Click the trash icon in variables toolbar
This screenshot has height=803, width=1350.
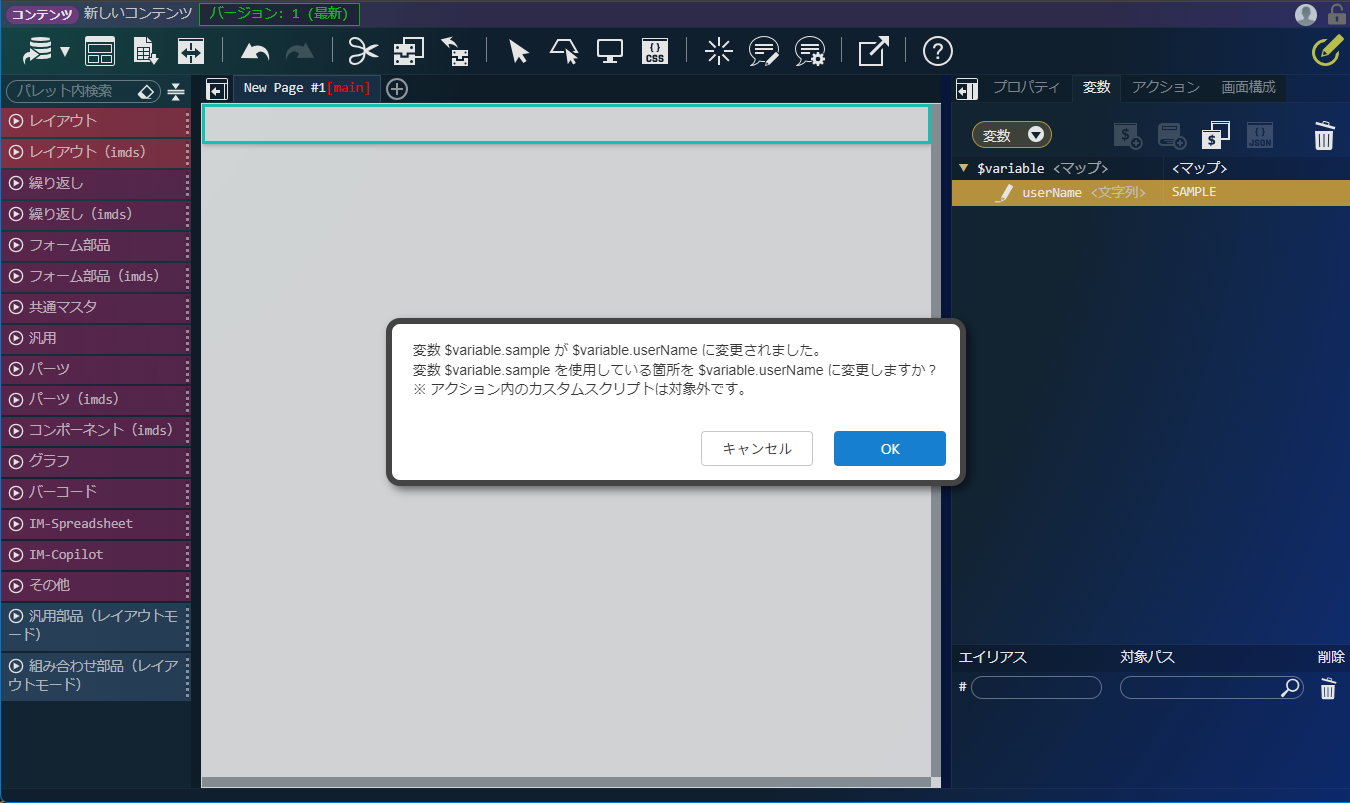tap(1323, 135)
